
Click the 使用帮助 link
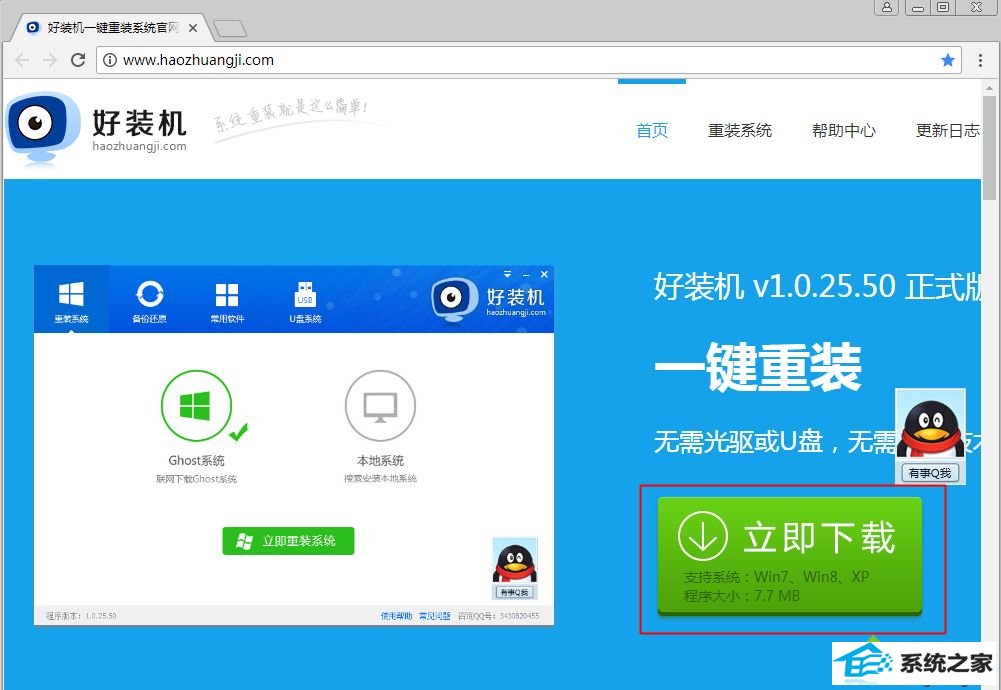396,616
